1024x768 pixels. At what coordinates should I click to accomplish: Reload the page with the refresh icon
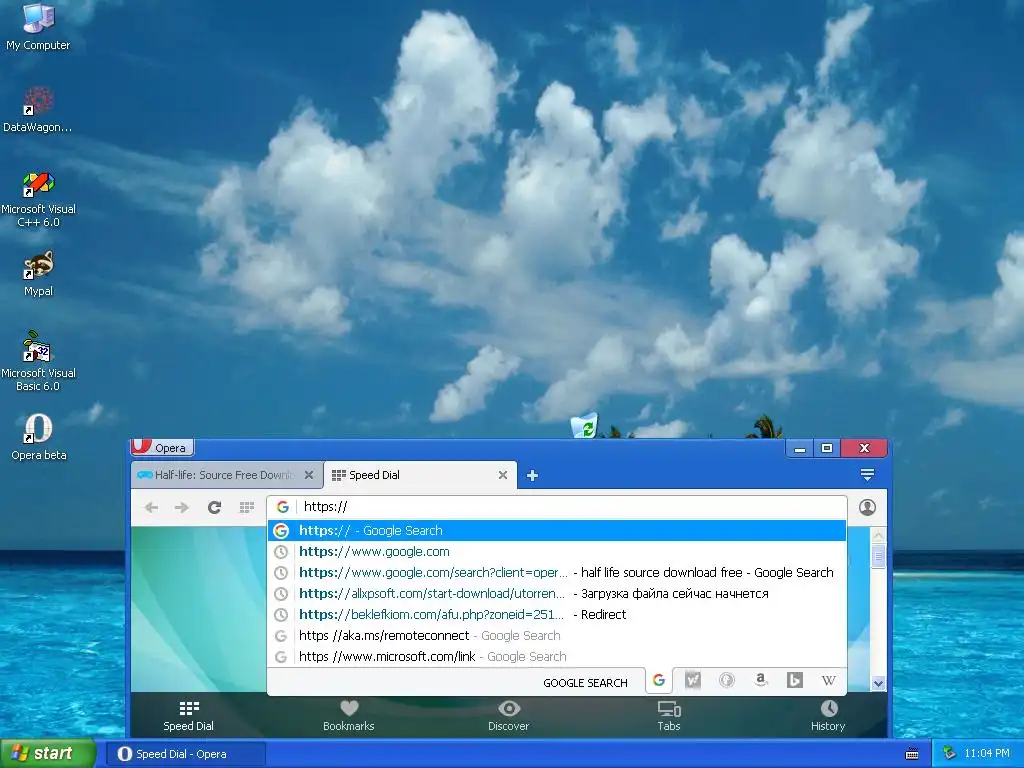(x=214, y=507)
